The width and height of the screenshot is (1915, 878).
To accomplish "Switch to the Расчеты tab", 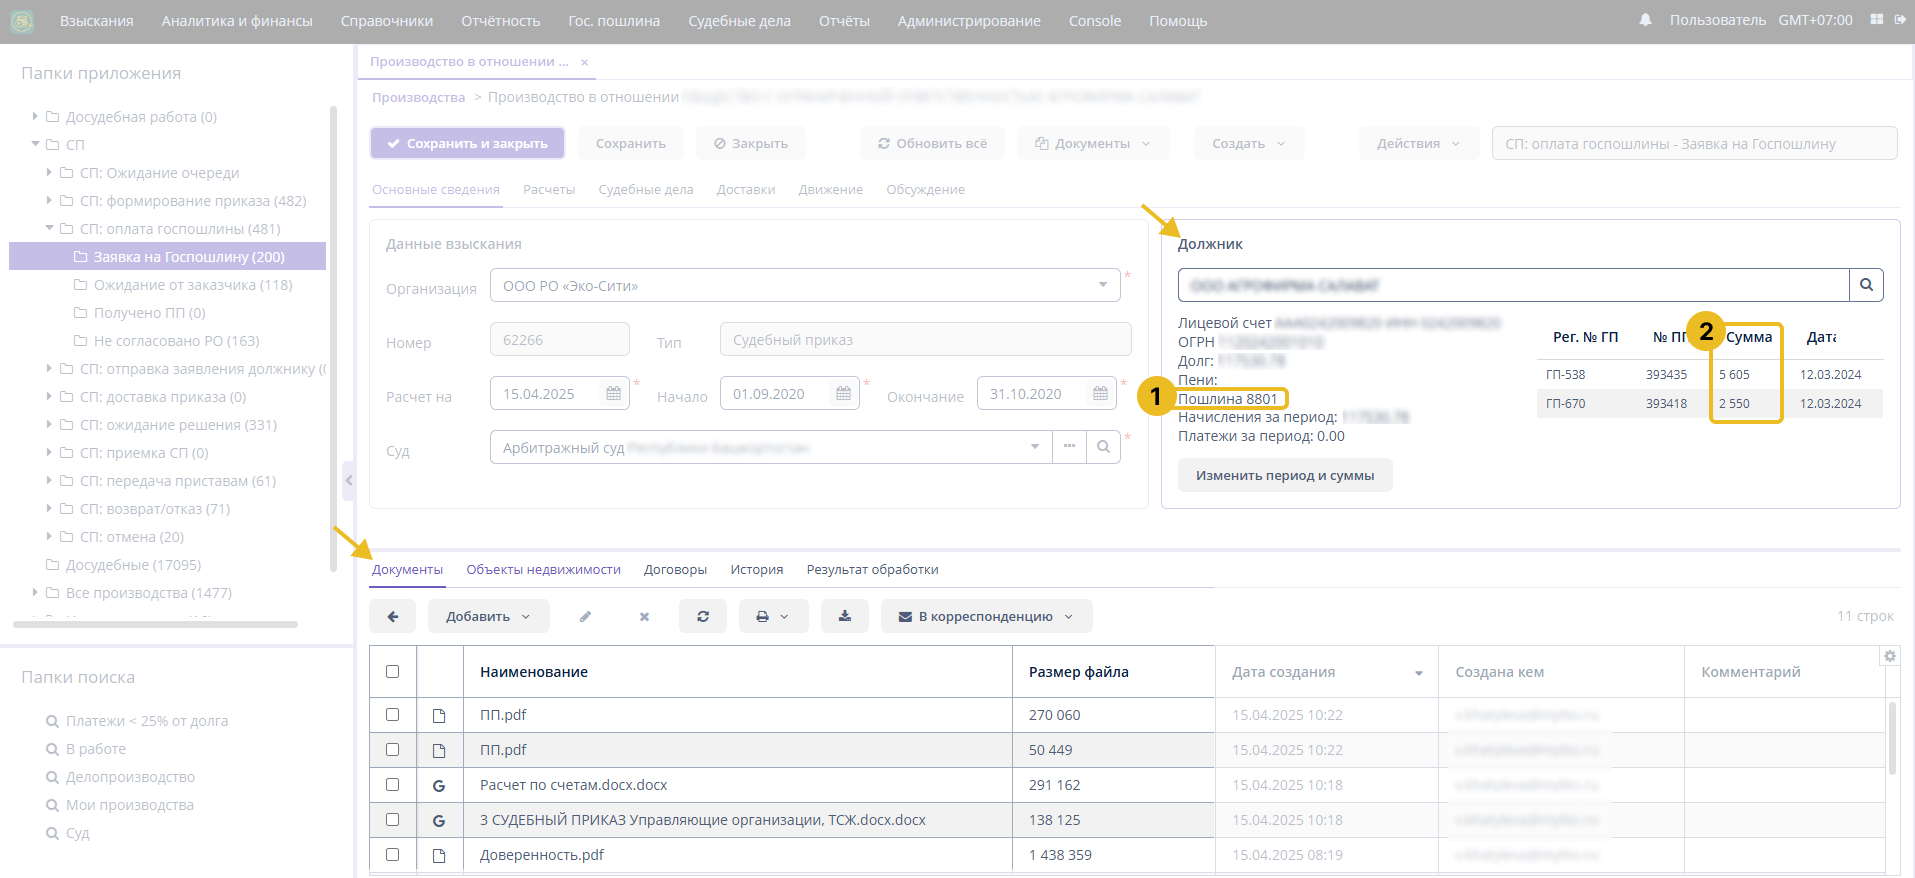I will tap(548, 190).
